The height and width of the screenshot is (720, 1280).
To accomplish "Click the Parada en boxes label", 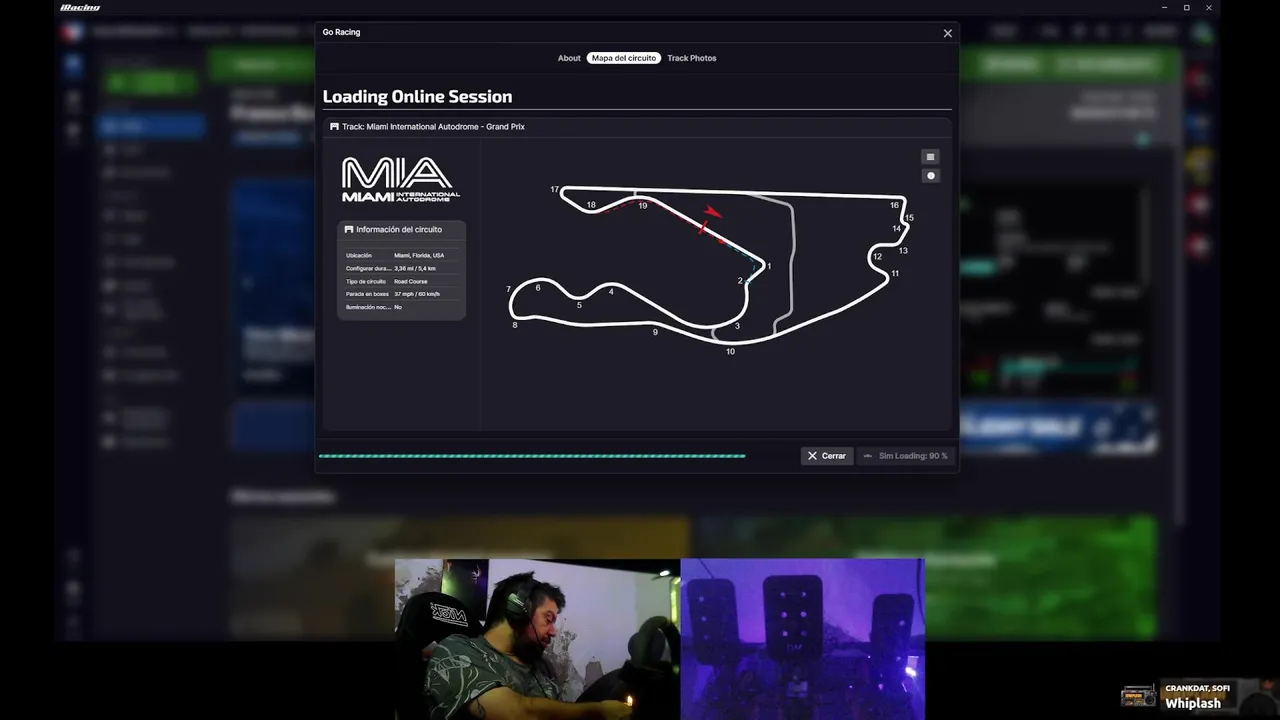I will (367, 295).
